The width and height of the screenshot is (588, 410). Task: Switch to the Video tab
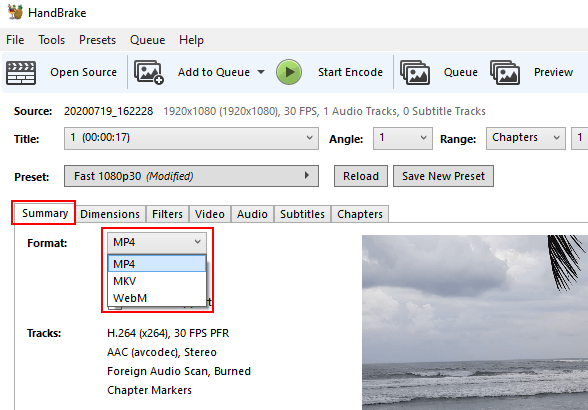coord(210,214)
